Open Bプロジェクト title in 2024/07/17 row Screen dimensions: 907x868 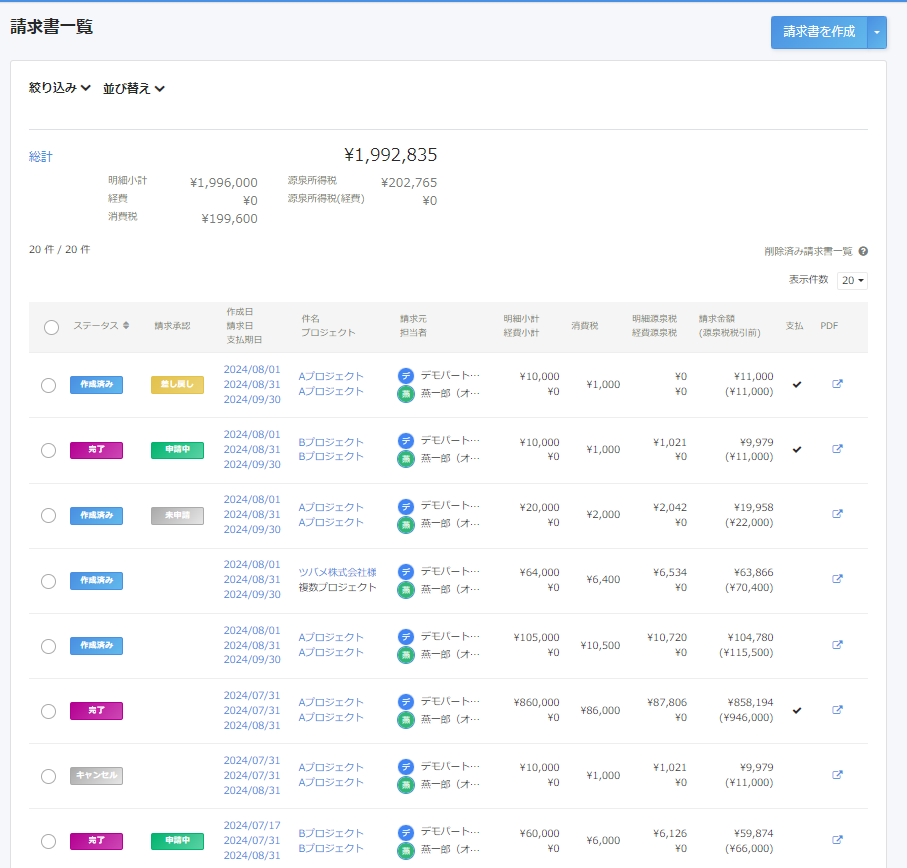[331, 833]
